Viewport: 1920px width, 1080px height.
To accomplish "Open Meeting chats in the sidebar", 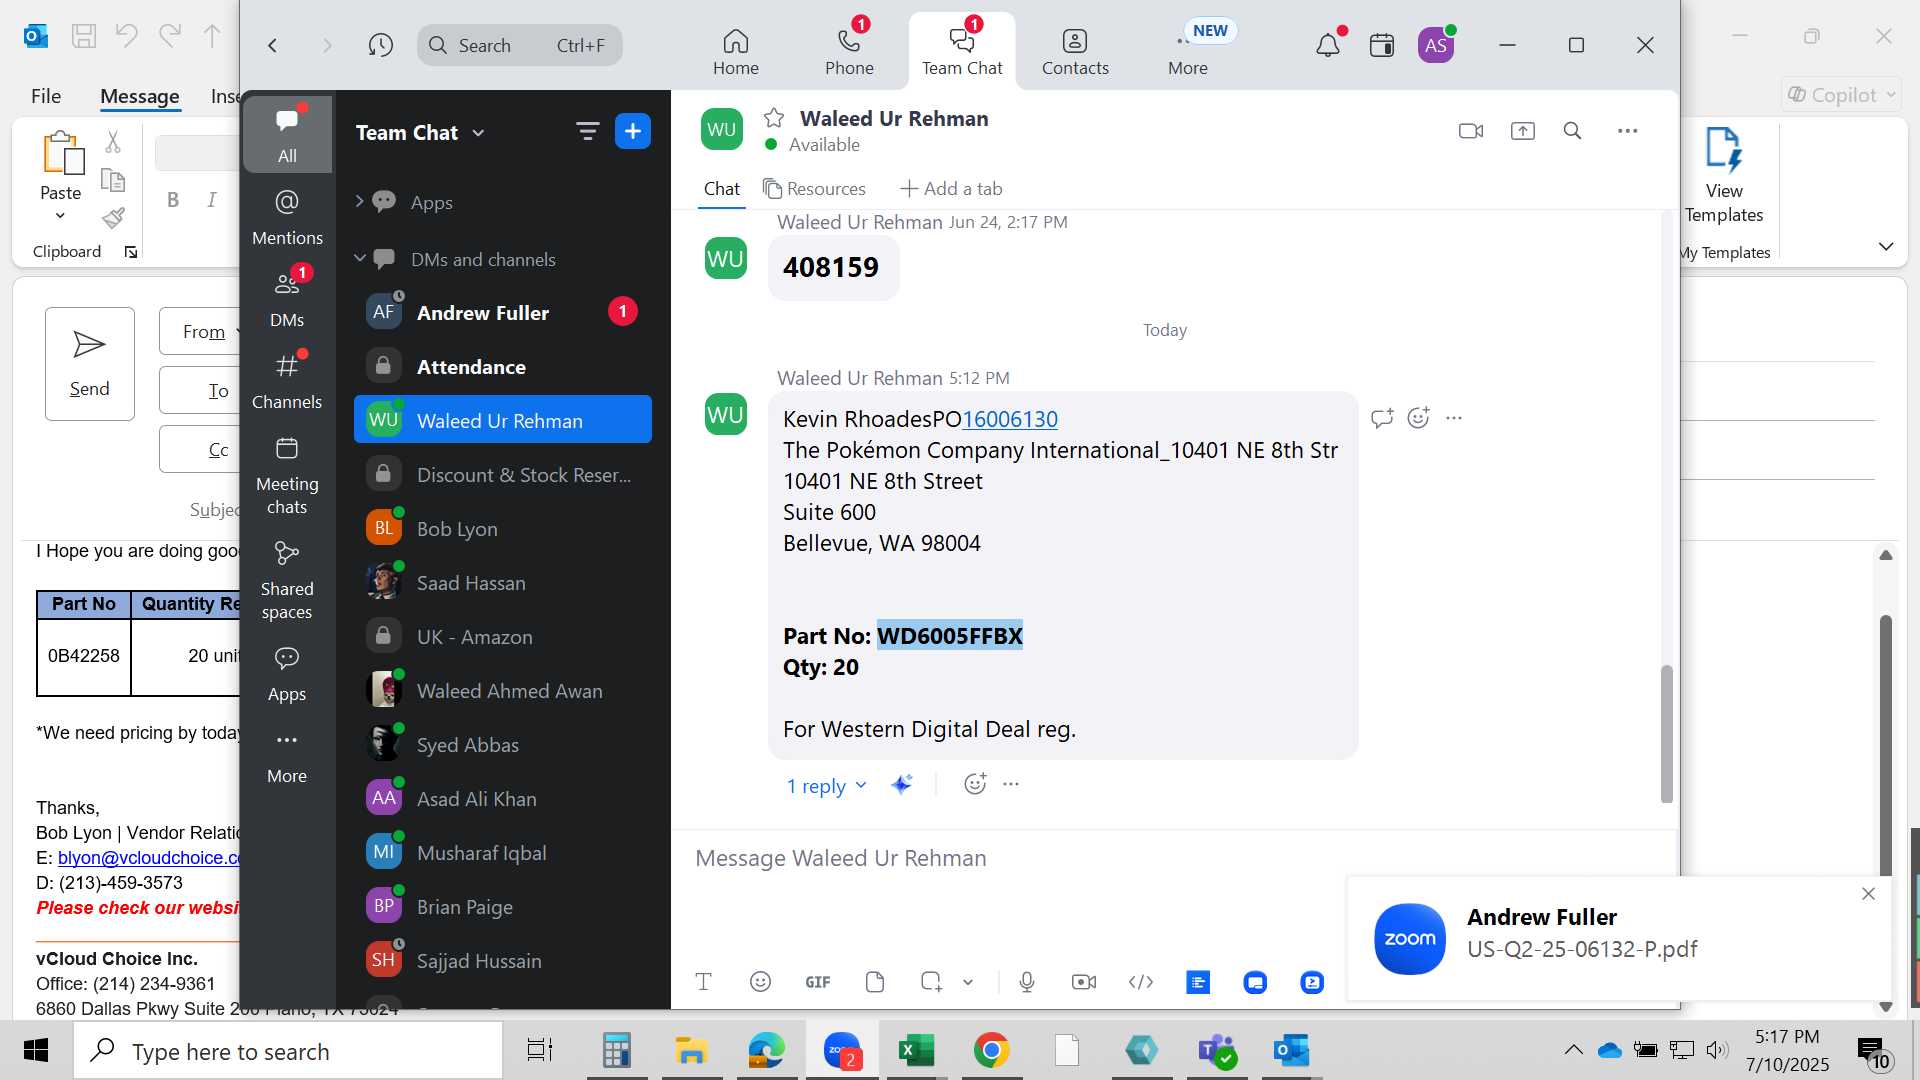I will tap(287, 474).
